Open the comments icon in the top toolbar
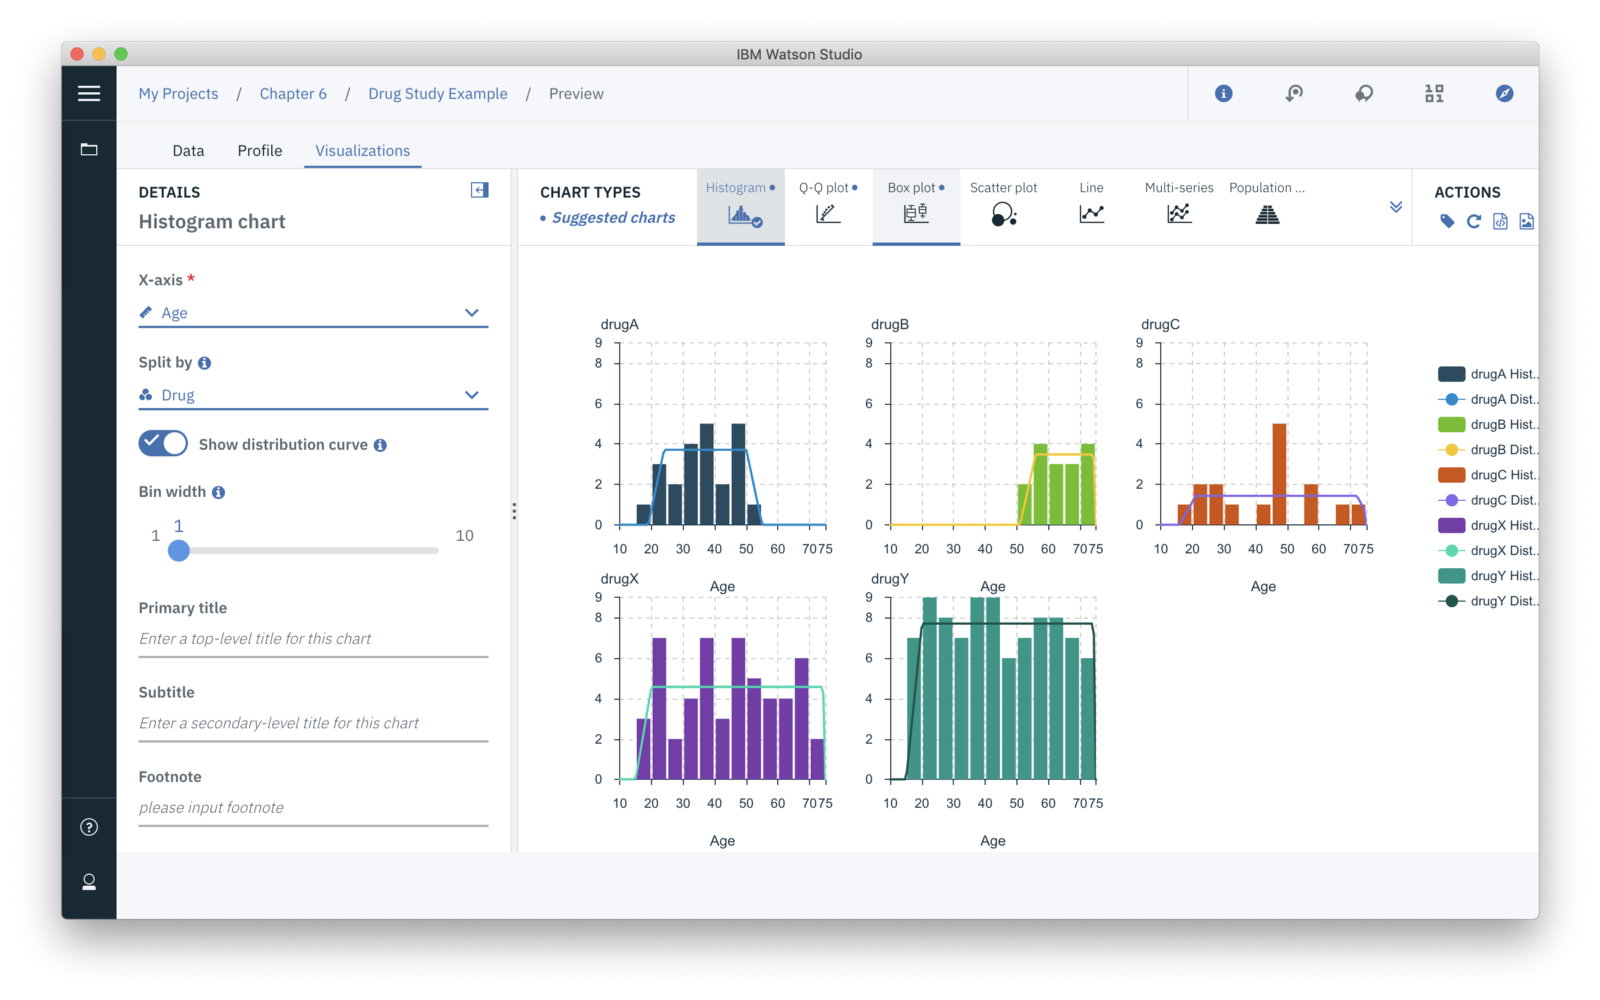Image resolution: width=1600 pixels, height=1000 pixels. (1363, 93)
